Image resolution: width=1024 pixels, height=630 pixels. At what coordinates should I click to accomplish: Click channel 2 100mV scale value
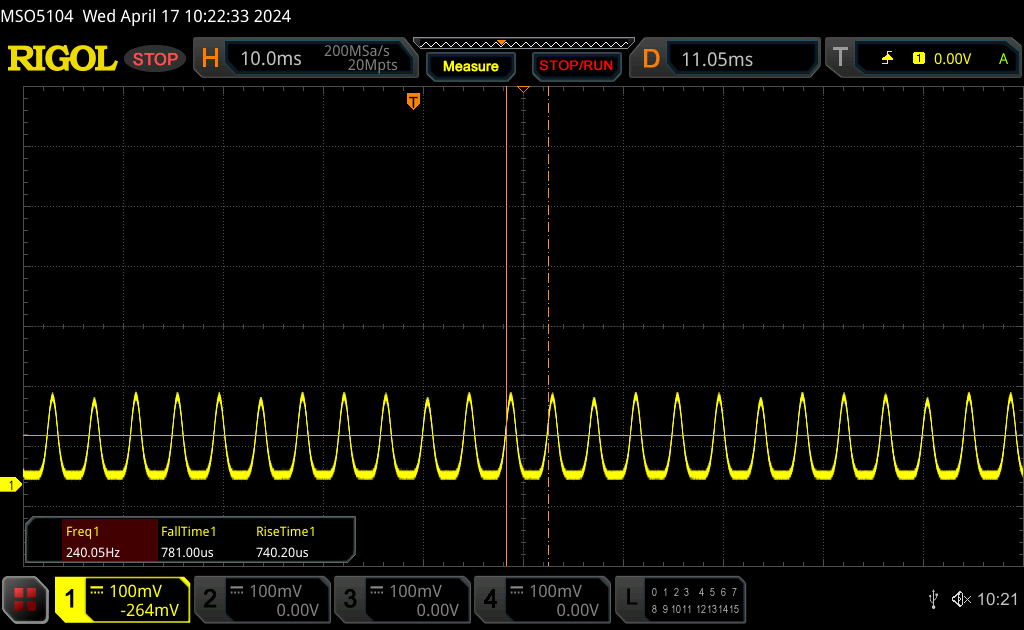pyautogui.click(x=275, y=591)
